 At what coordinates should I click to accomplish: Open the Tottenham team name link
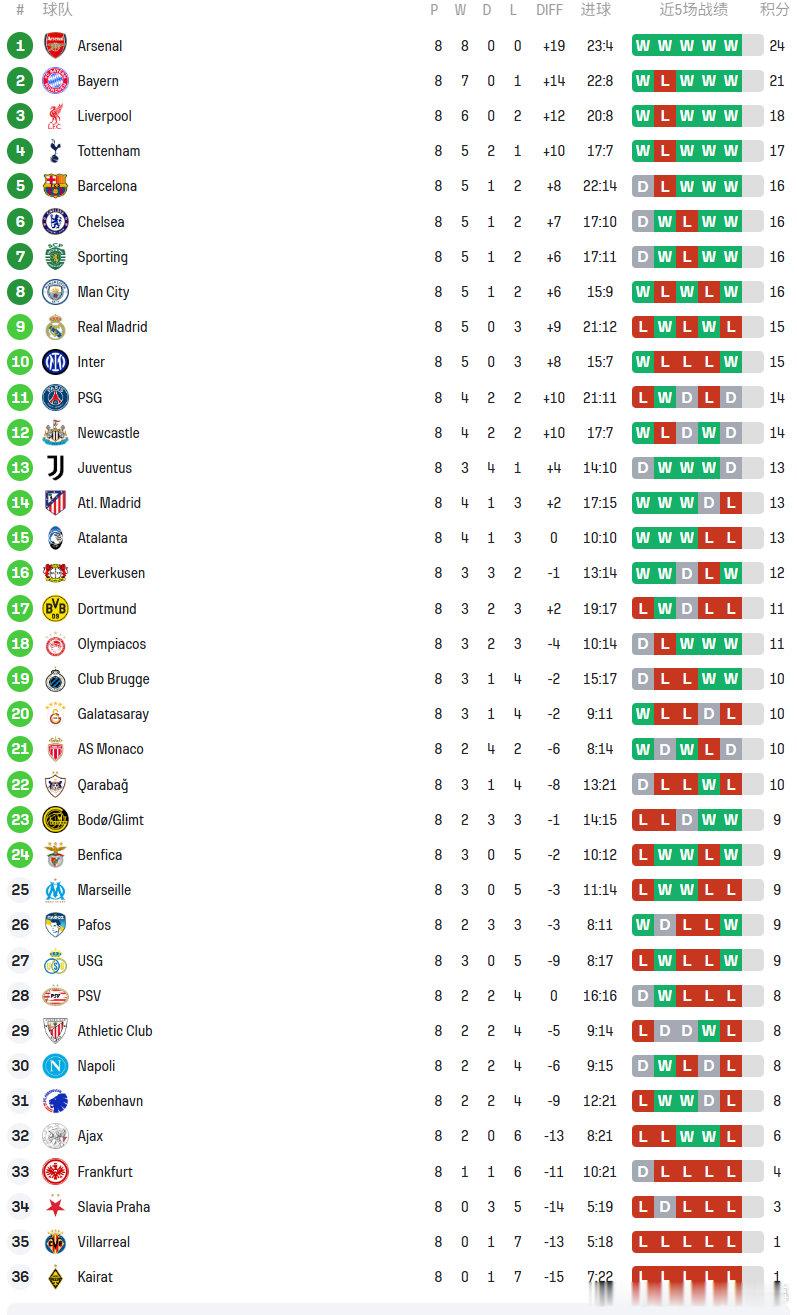[x=108, y=151]
